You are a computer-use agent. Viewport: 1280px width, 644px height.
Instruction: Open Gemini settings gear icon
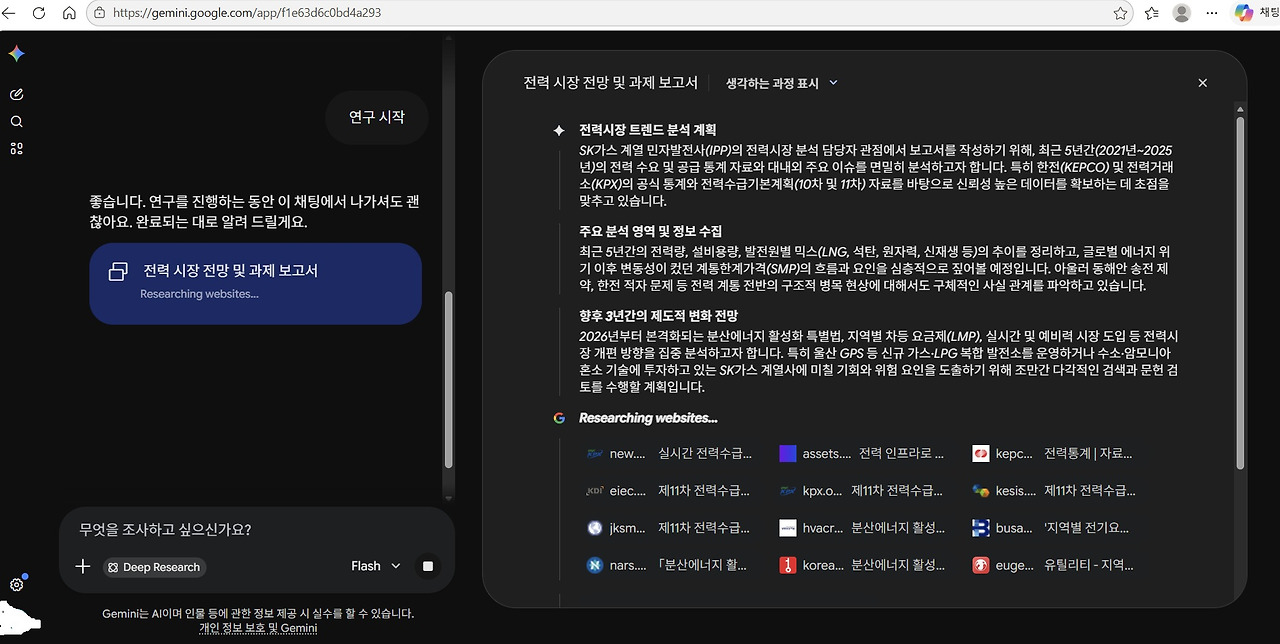(16, 585)
